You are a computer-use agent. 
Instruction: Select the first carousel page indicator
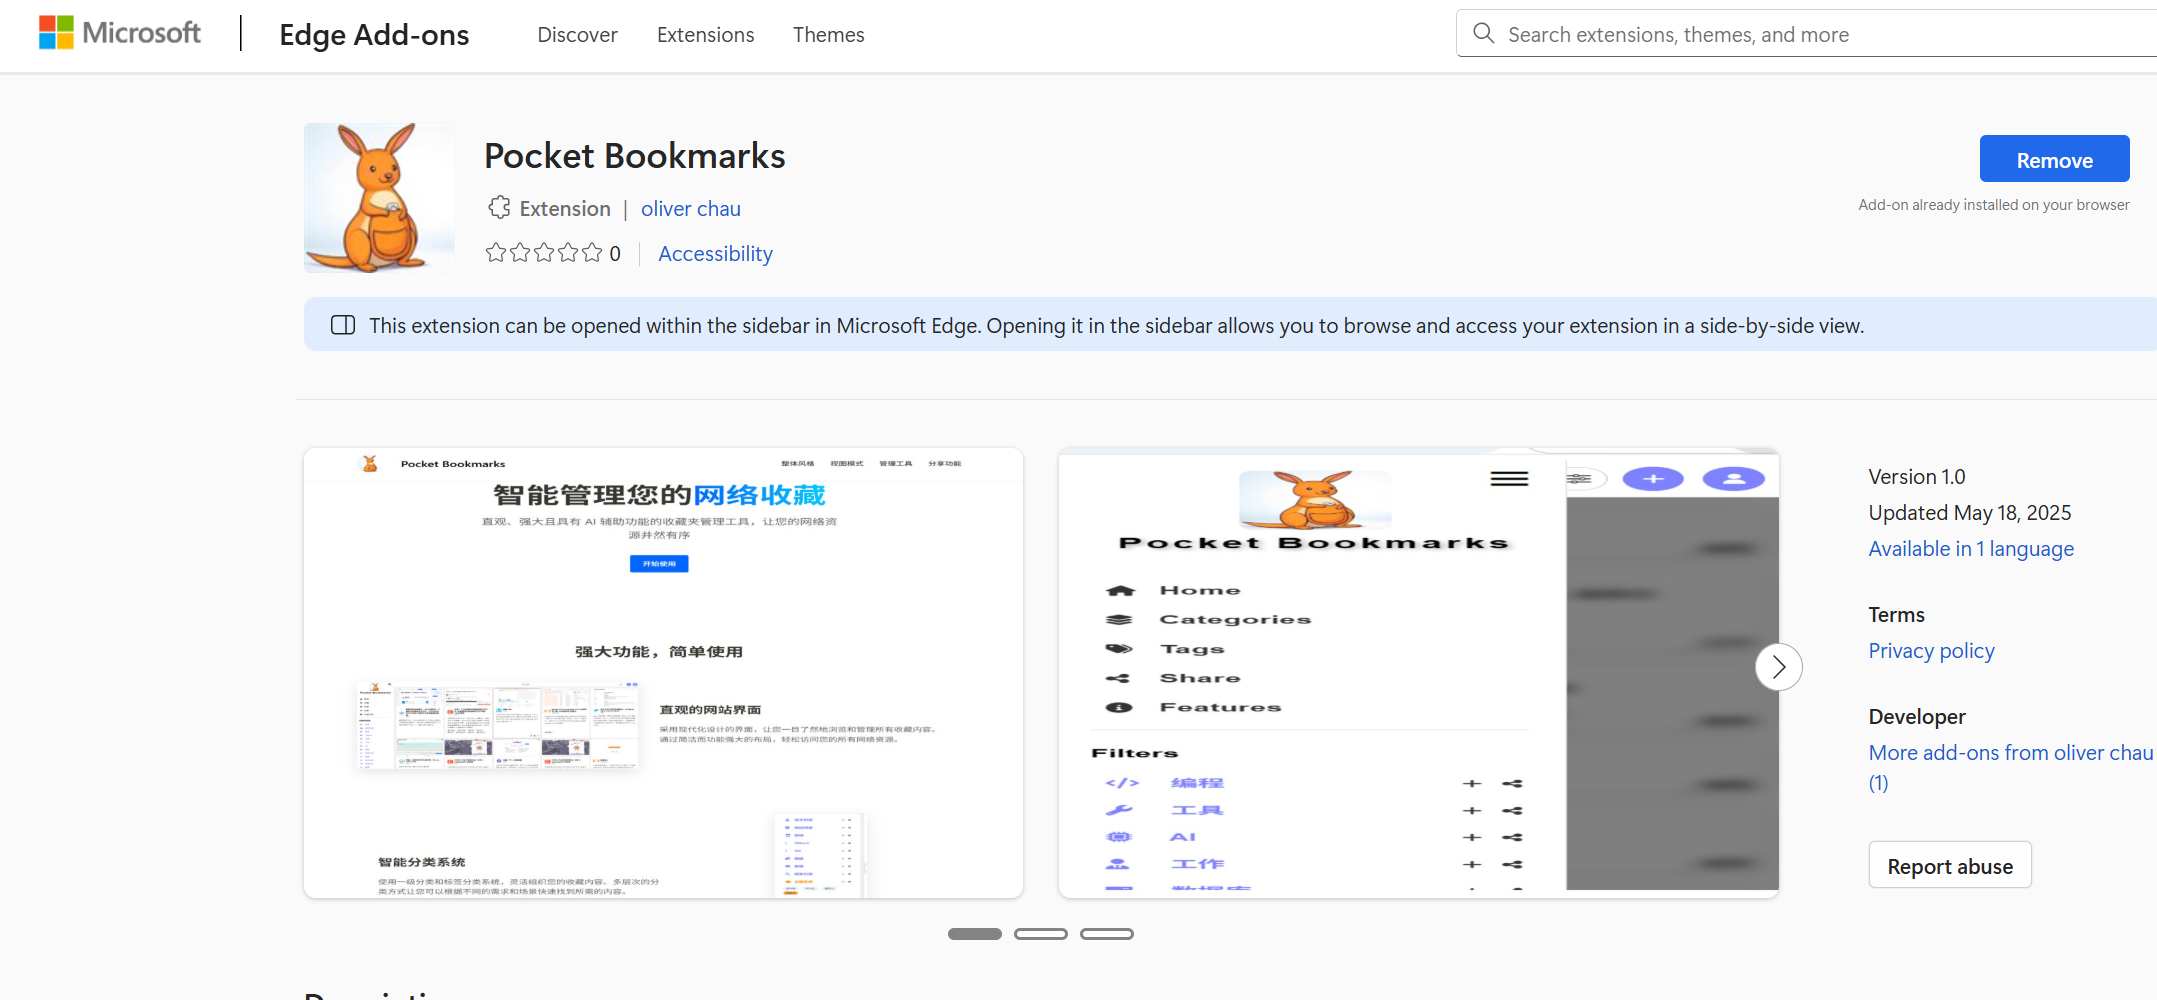click(975, 934)
